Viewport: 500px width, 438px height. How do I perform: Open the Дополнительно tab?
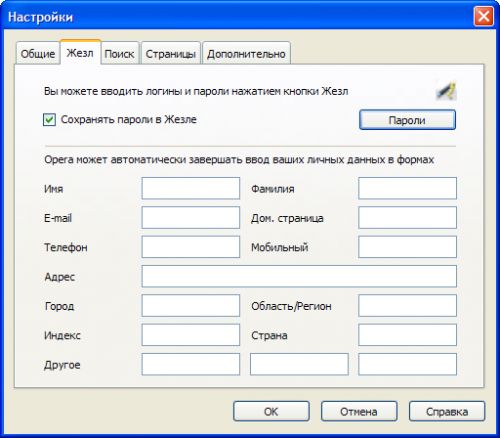tap(246, 53)
